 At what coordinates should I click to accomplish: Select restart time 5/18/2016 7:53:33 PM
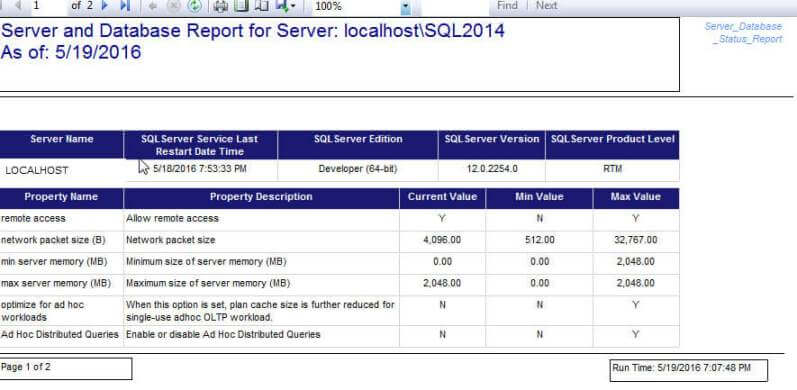click(x=200, y=169)
